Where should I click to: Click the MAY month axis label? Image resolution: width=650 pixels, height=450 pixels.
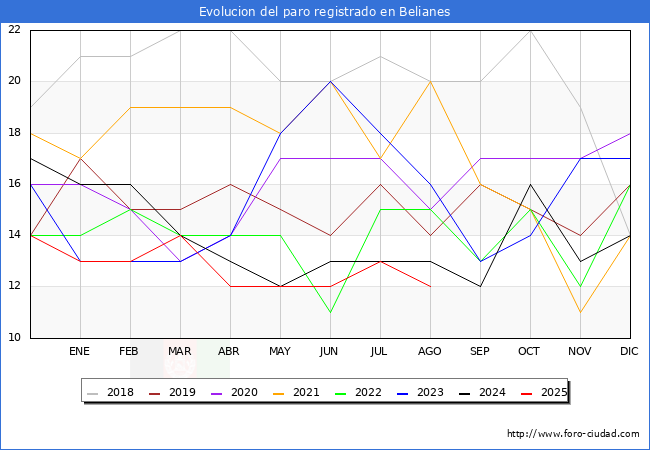280,351
